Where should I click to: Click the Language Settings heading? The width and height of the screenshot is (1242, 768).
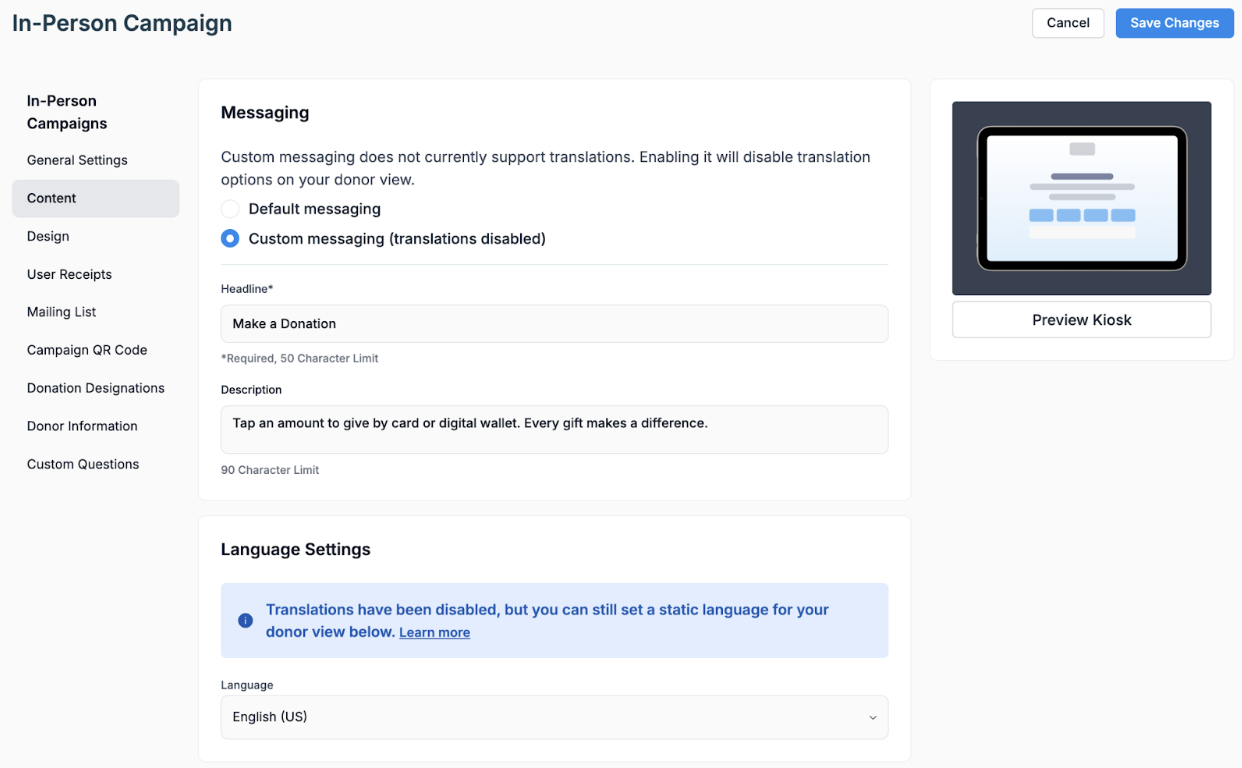tap(295, 549)
